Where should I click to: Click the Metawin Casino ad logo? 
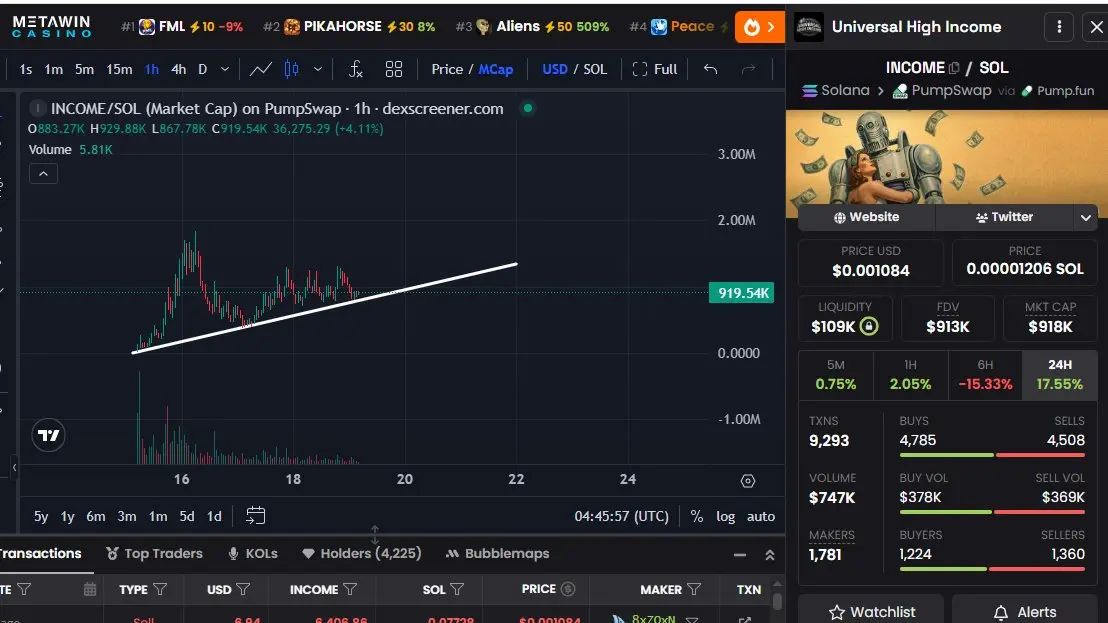[x=52, y=27]
